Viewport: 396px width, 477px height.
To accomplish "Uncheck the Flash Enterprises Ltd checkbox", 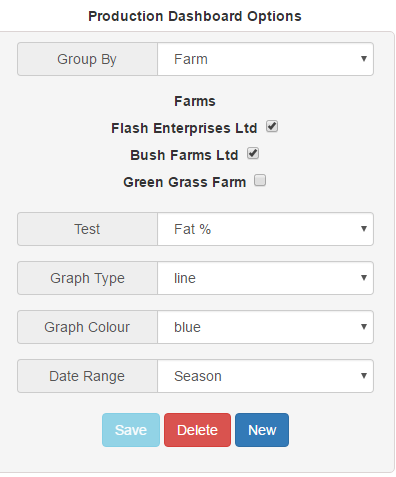I will pyautogui.click(x=272, y=127).
